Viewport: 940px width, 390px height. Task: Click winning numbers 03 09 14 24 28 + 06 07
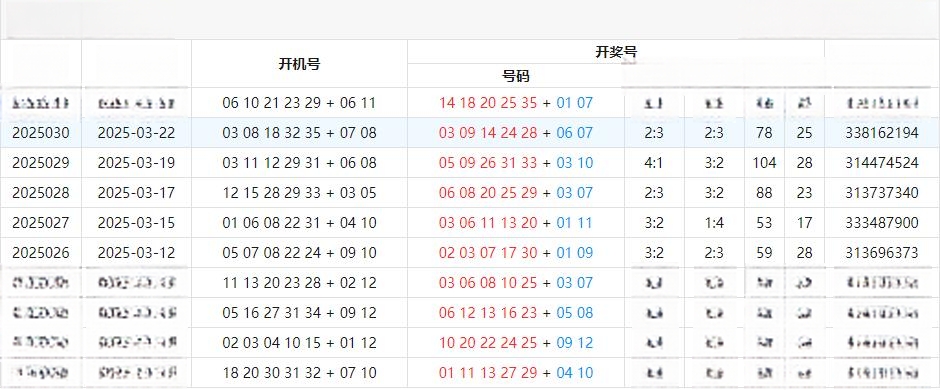(x=516, y=133)
